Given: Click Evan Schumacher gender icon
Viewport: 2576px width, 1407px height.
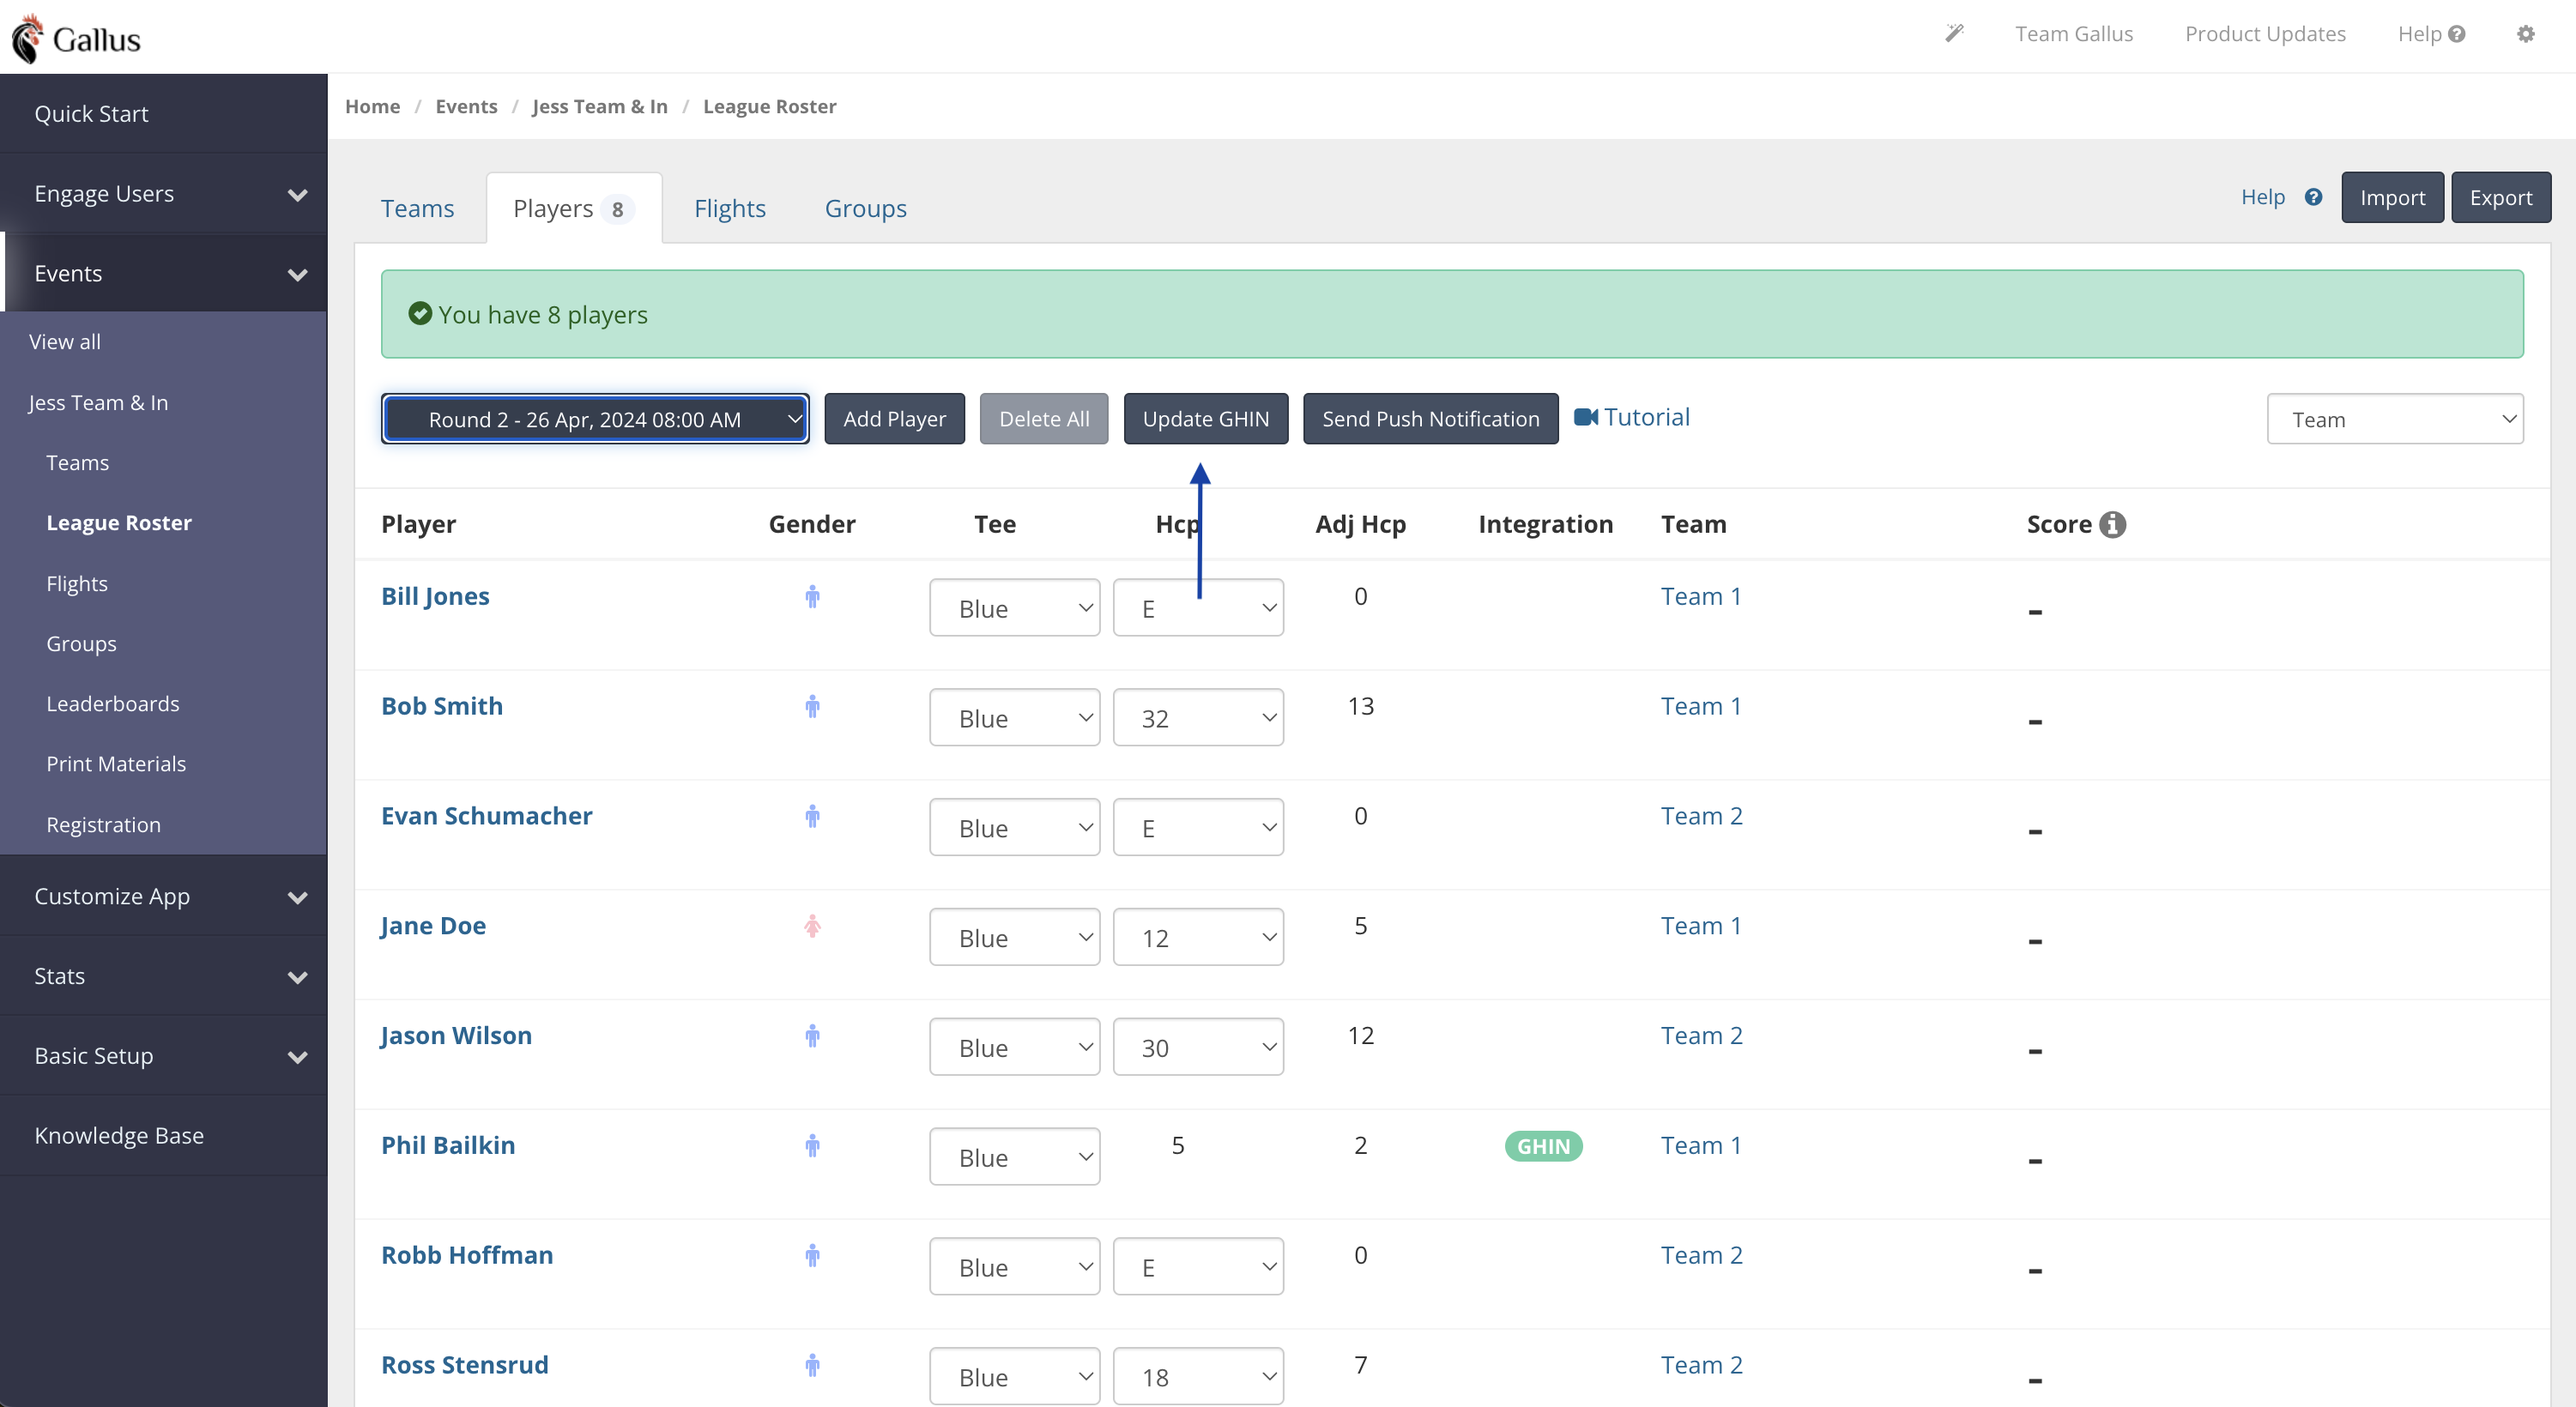Looking at the screenshot, I should [812, 817].
